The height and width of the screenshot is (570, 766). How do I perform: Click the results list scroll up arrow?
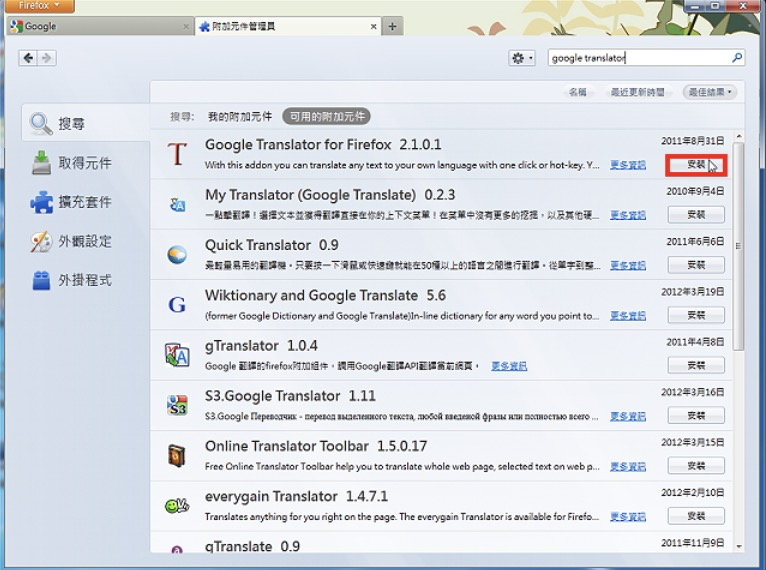coord(739,136)
